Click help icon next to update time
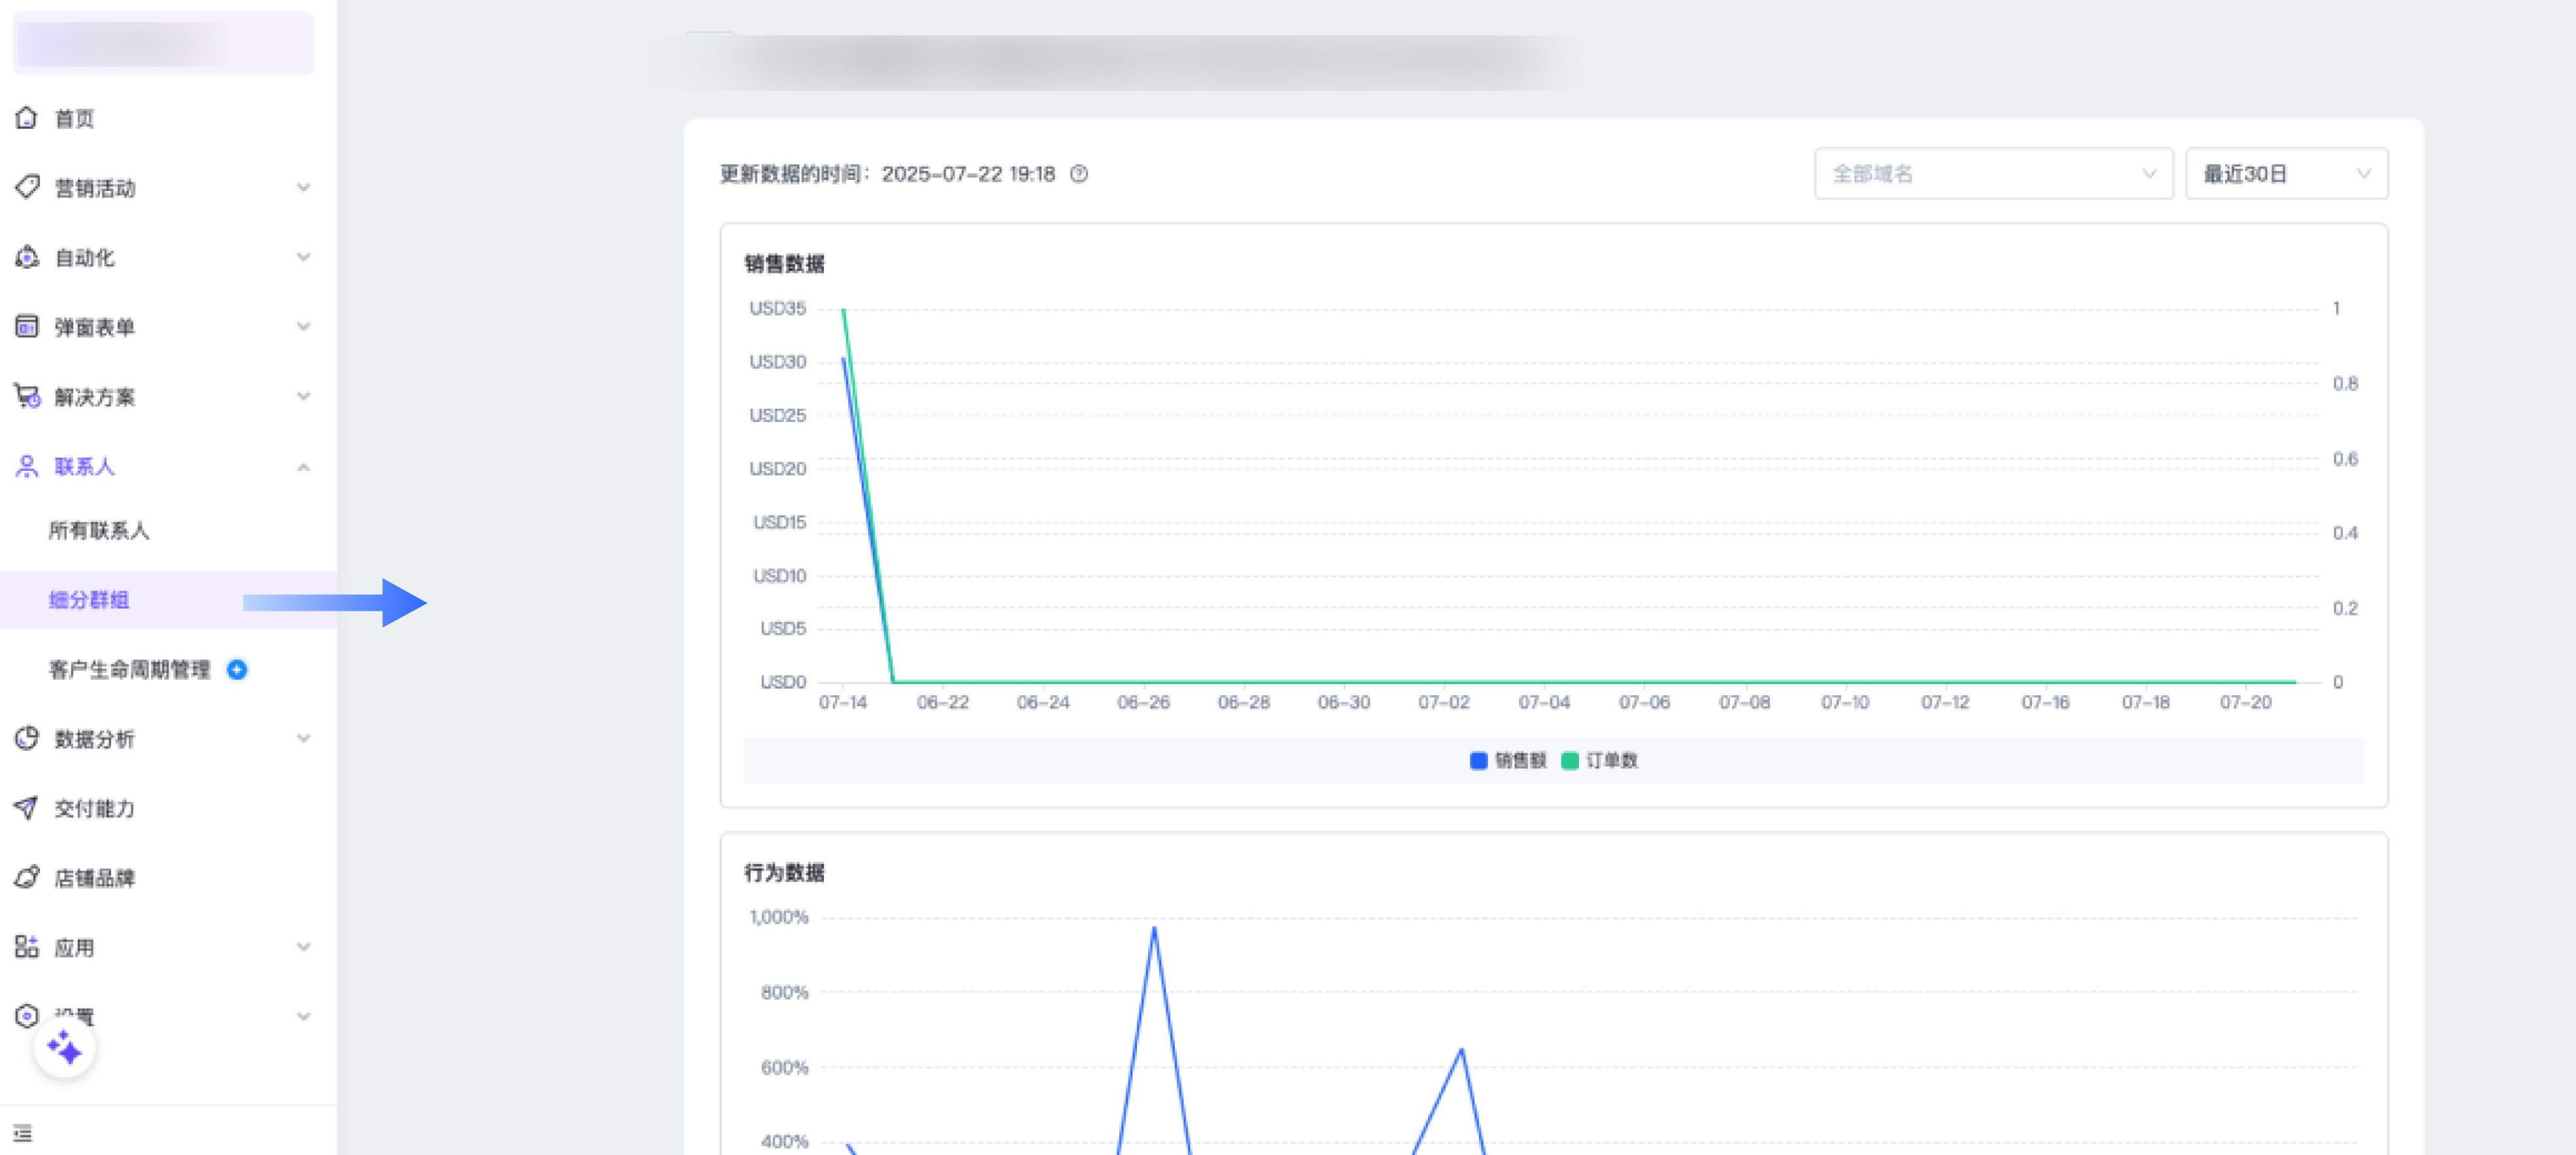This screenshot has height=1155, width=2576. 1079,174
